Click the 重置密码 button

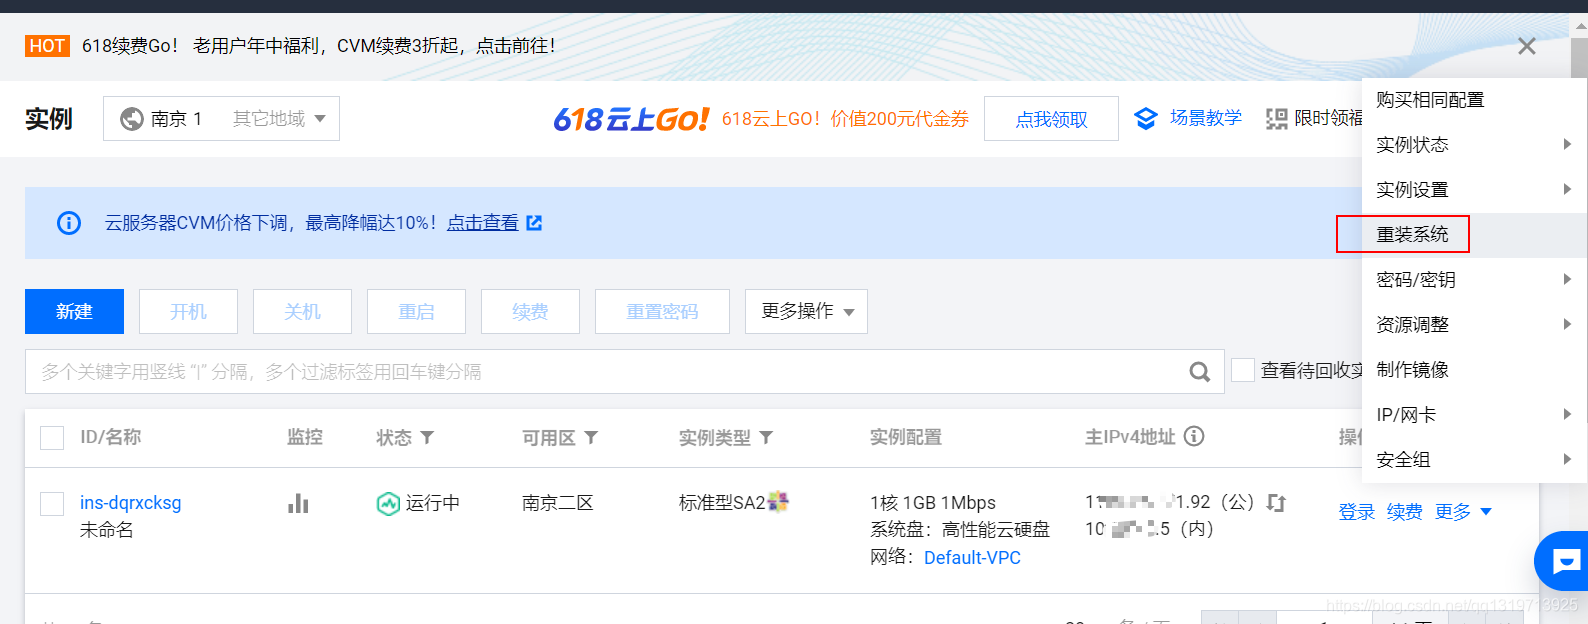662,312
